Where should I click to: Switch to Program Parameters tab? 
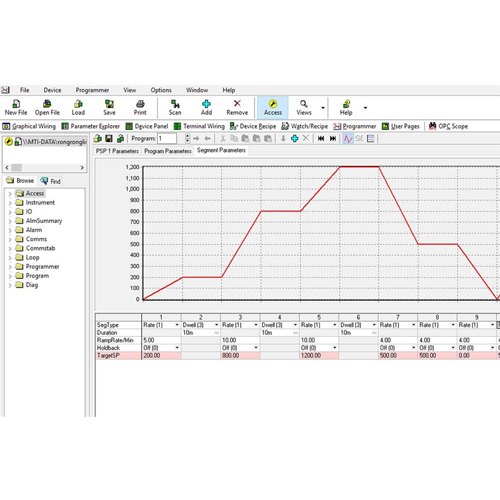tap(168, 151)
